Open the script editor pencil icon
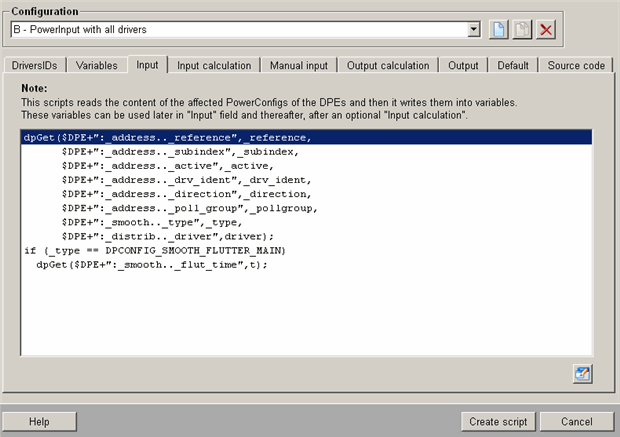The image size is (620, 437). click(583, 374)
